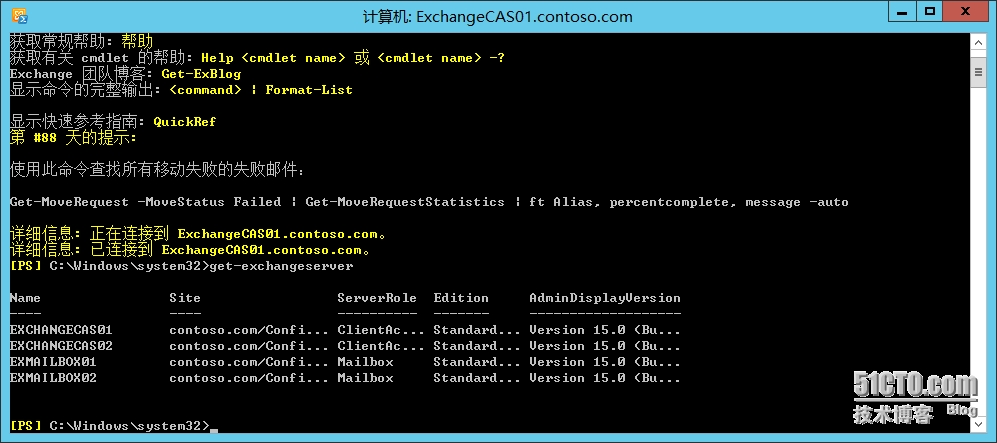The height and width of the screenshot is (443, 997).
Task: Click the AdminDisplayVersion column header
Action: point(605,298)
